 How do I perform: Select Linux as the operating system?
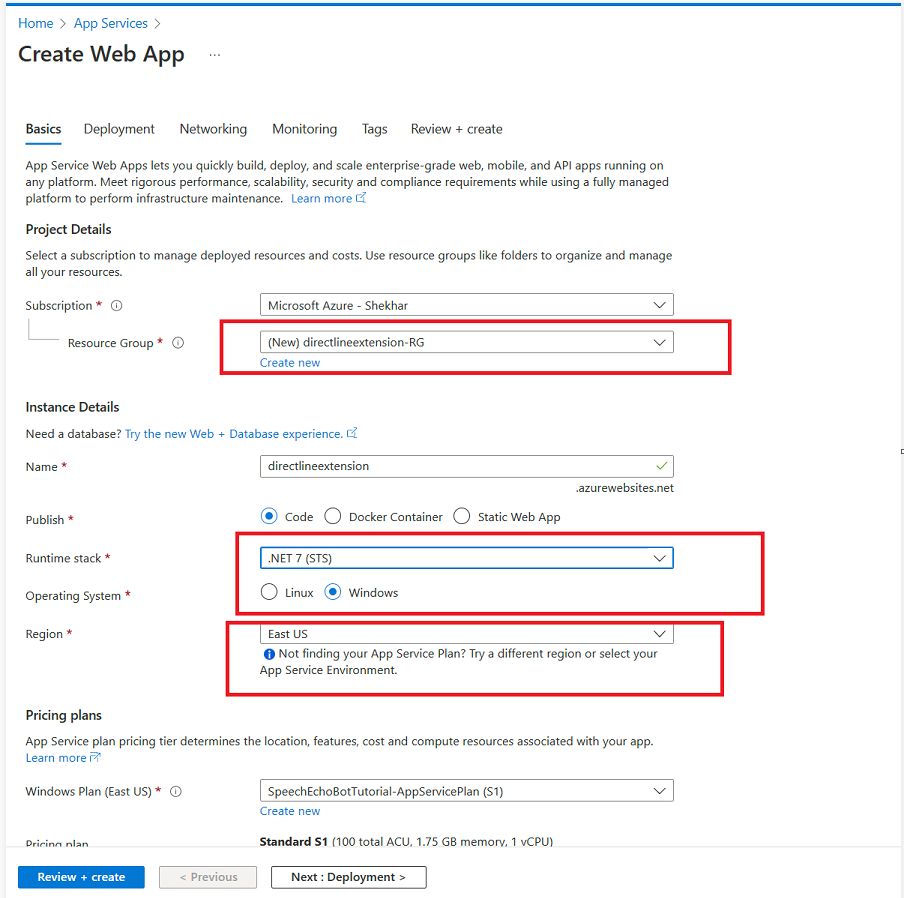267,592
